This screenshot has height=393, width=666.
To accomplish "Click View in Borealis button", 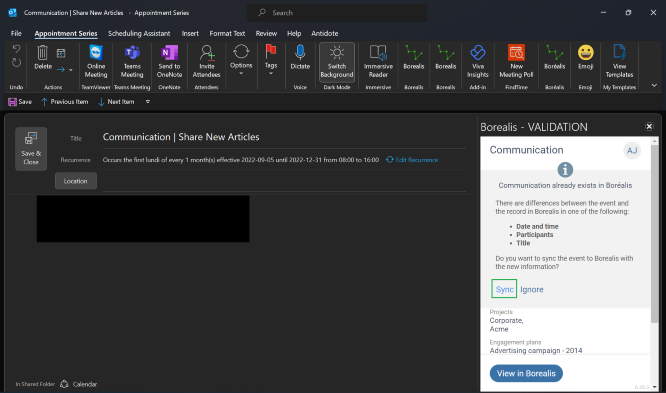I will tap(526, 373).
